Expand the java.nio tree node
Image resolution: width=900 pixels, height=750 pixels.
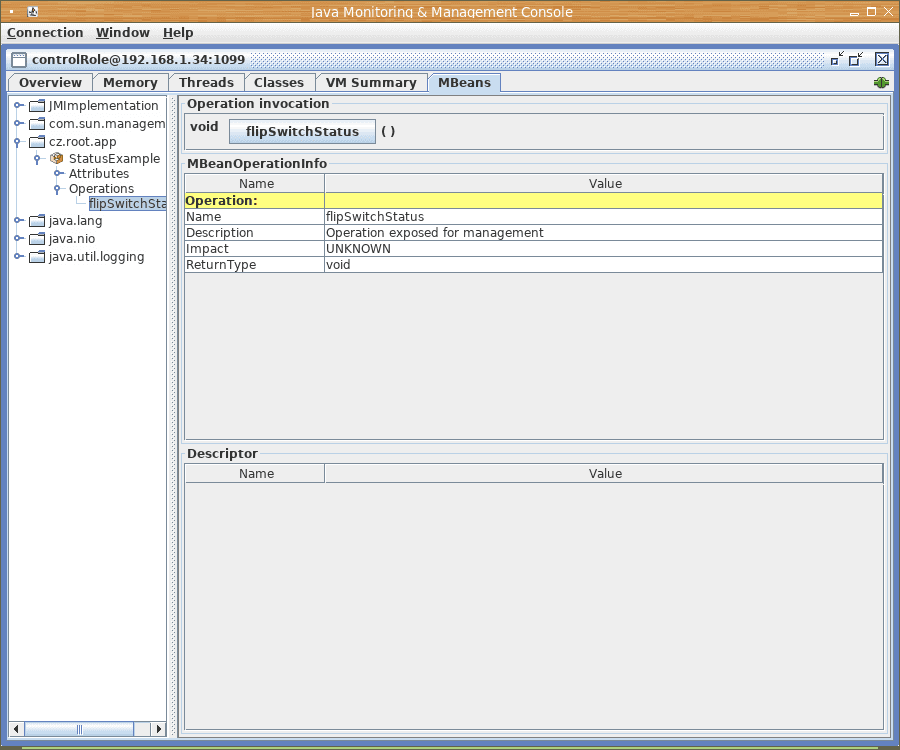18,239
